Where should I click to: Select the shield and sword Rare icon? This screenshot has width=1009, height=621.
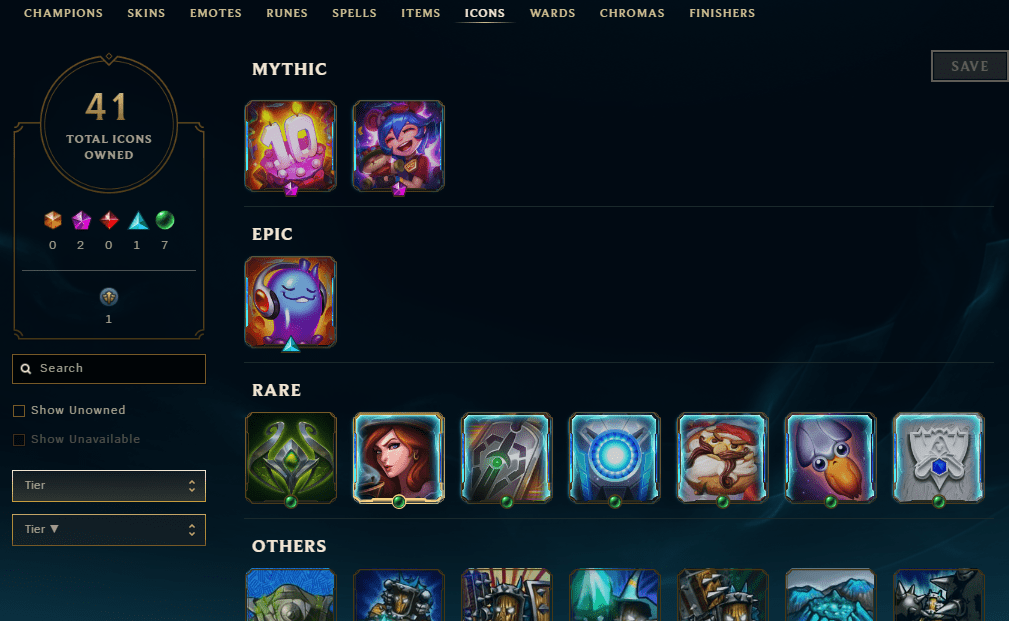tap(506, 458)
